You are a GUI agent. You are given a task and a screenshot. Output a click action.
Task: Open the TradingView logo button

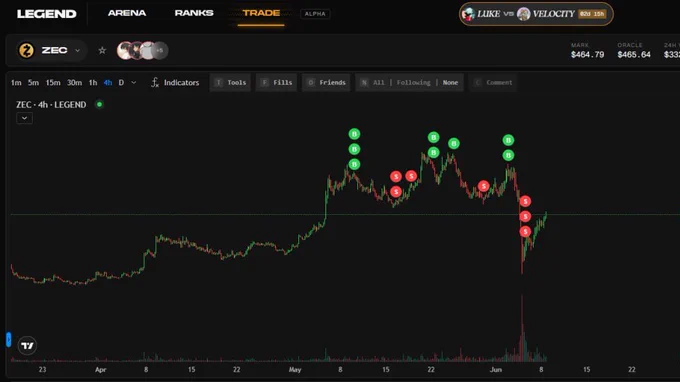click(x=27, y=346)
